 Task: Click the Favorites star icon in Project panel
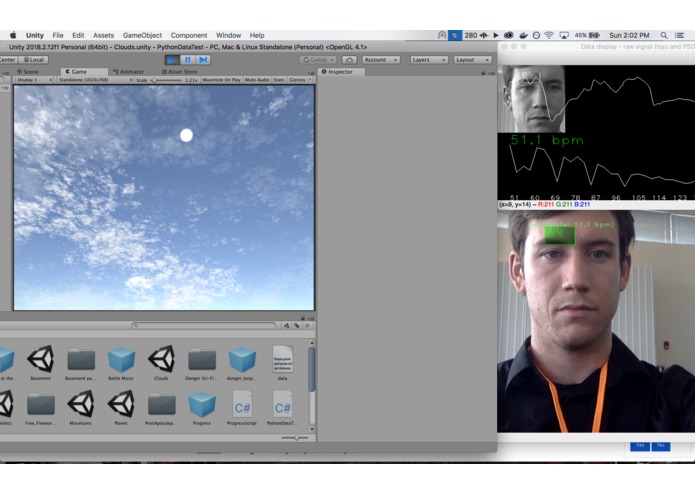[307, 326]
